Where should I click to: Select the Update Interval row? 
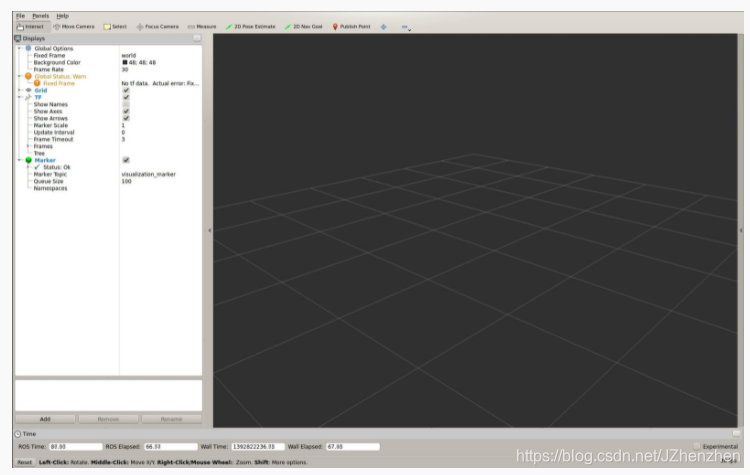pos(108,132)
